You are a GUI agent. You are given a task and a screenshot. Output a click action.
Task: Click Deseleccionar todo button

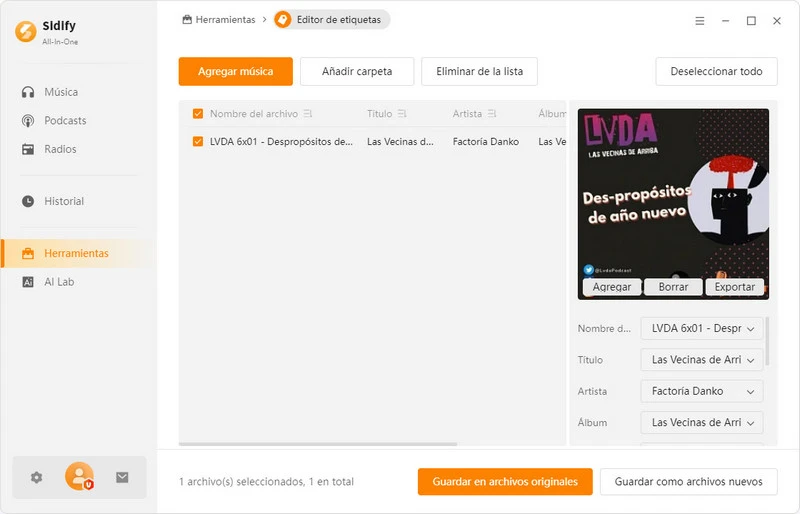(x=716, y=71)
